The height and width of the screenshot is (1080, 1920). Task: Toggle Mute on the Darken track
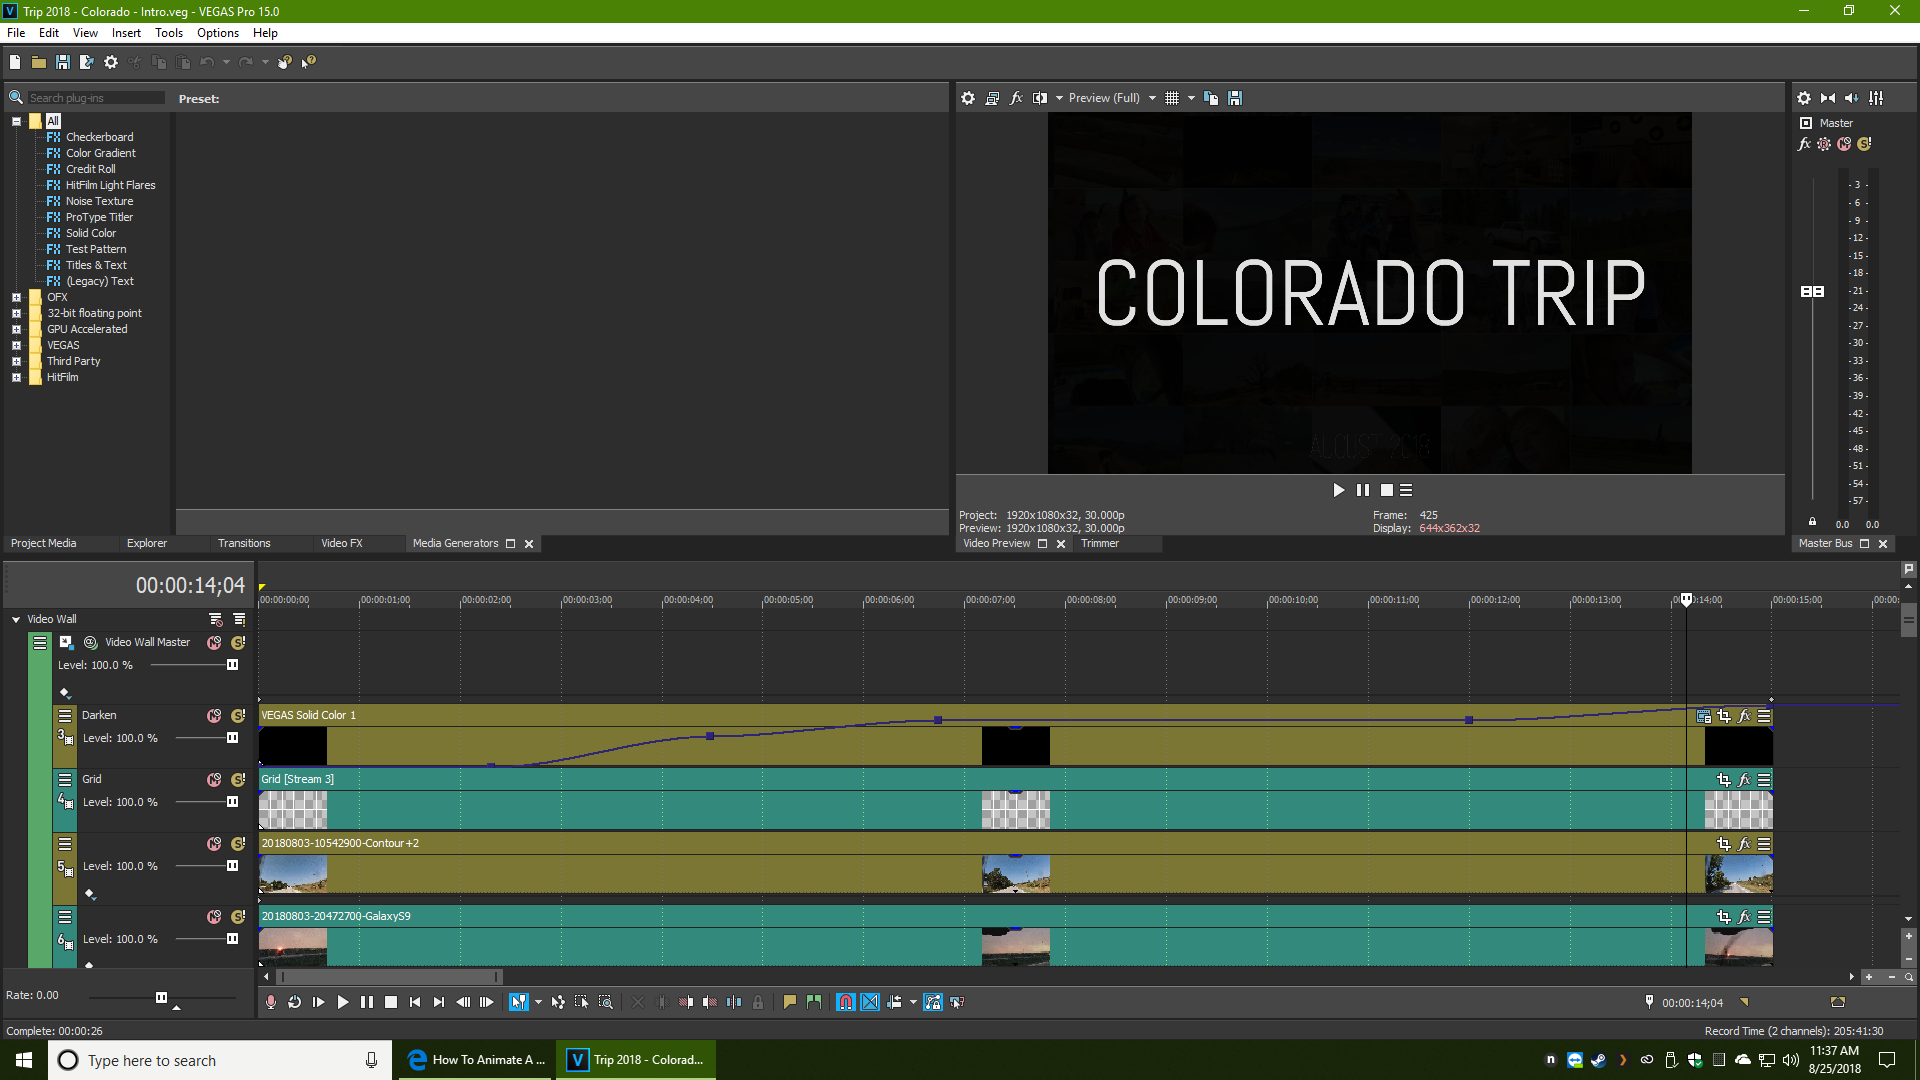[214, 716]
